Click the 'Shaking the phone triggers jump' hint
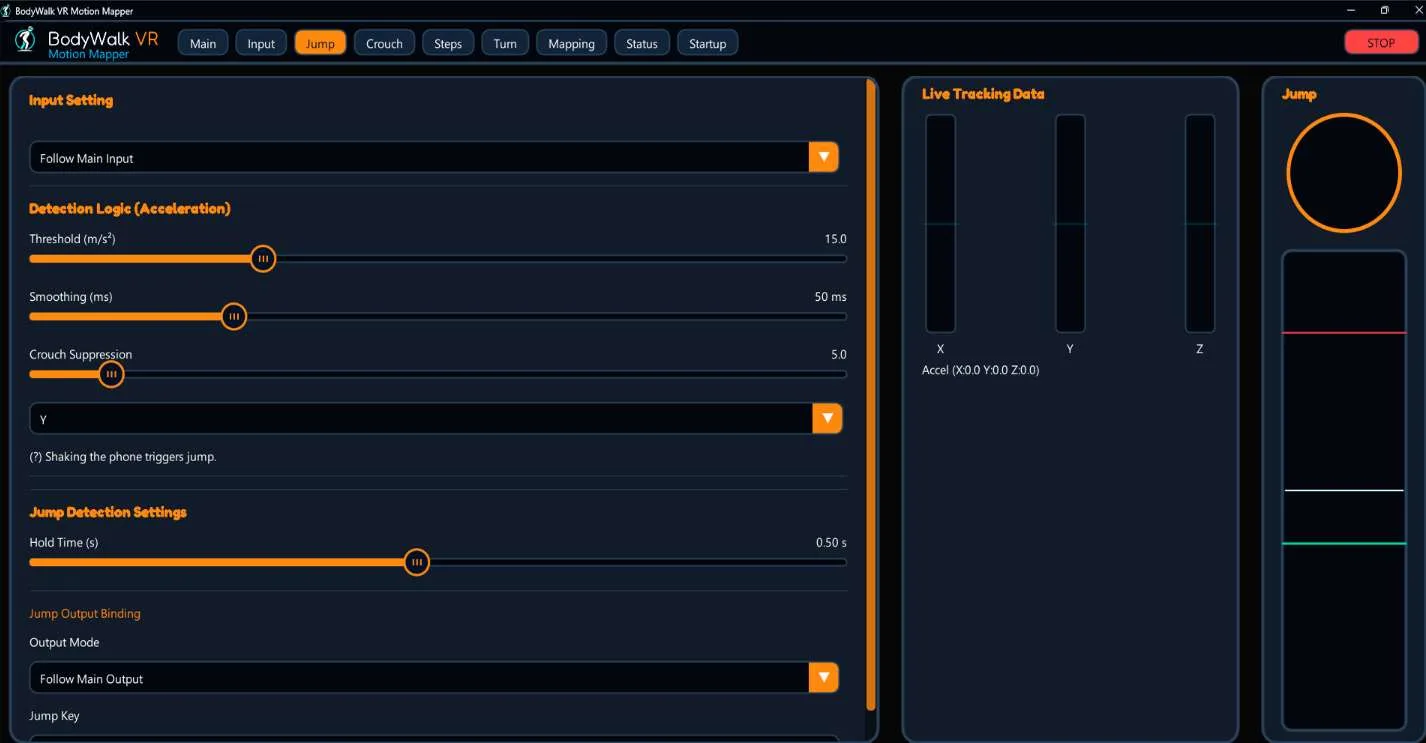Screen dimensions: 1426x743 tap(122, 457)
